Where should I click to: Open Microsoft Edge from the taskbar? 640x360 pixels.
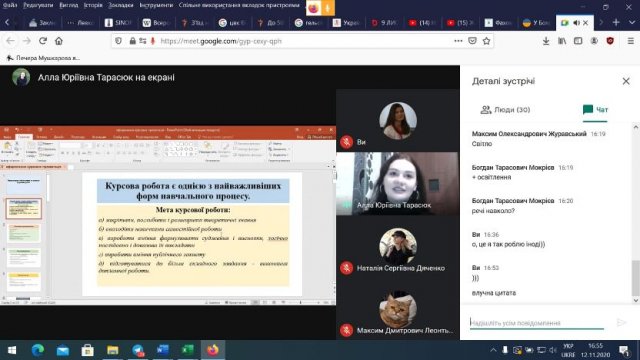pos(38,350)
